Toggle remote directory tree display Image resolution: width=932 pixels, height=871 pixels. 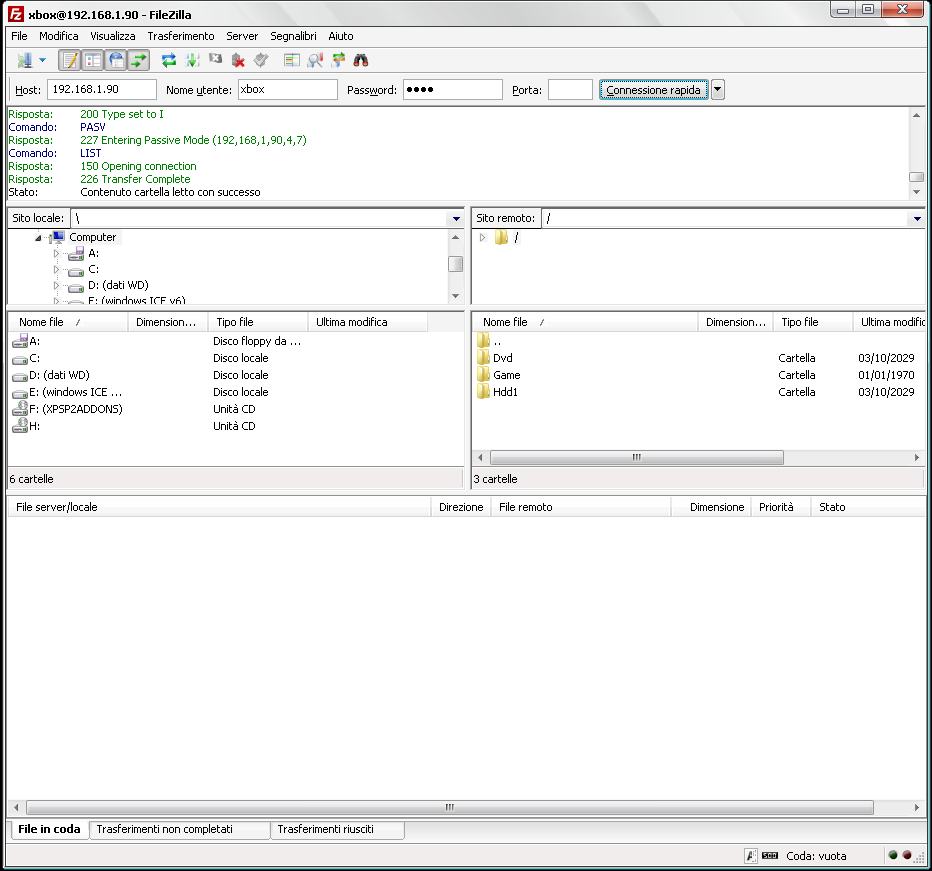(x=116, y=60)
